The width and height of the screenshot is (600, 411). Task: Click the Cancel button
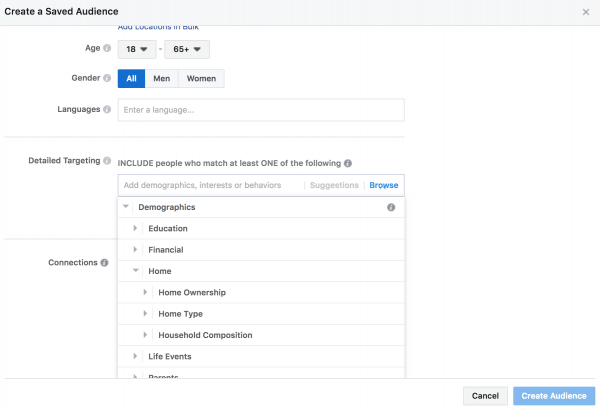pyautogui.click(x=485, y=396)
